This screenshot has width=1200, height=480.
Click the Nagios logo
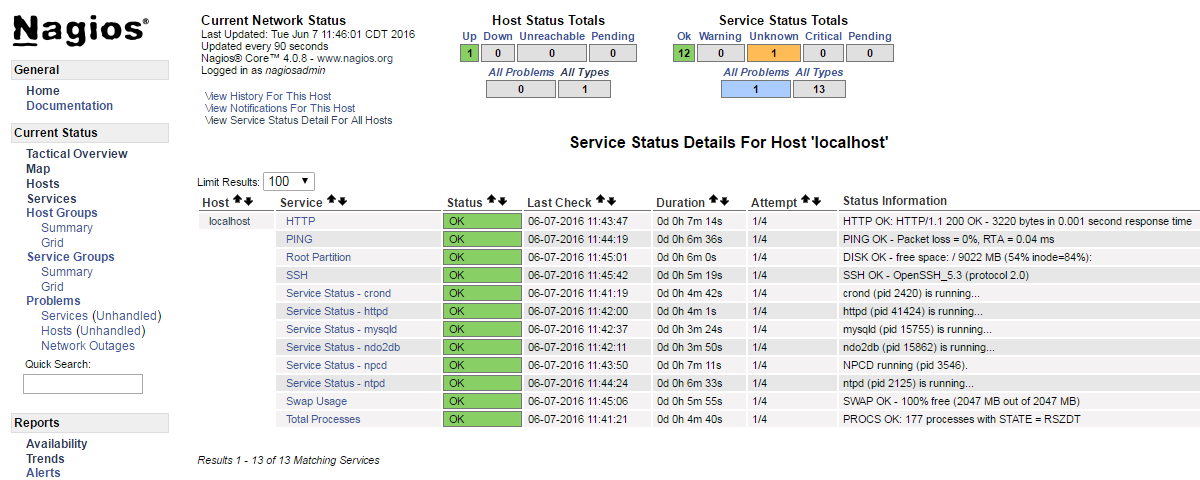tap(81, 31)
